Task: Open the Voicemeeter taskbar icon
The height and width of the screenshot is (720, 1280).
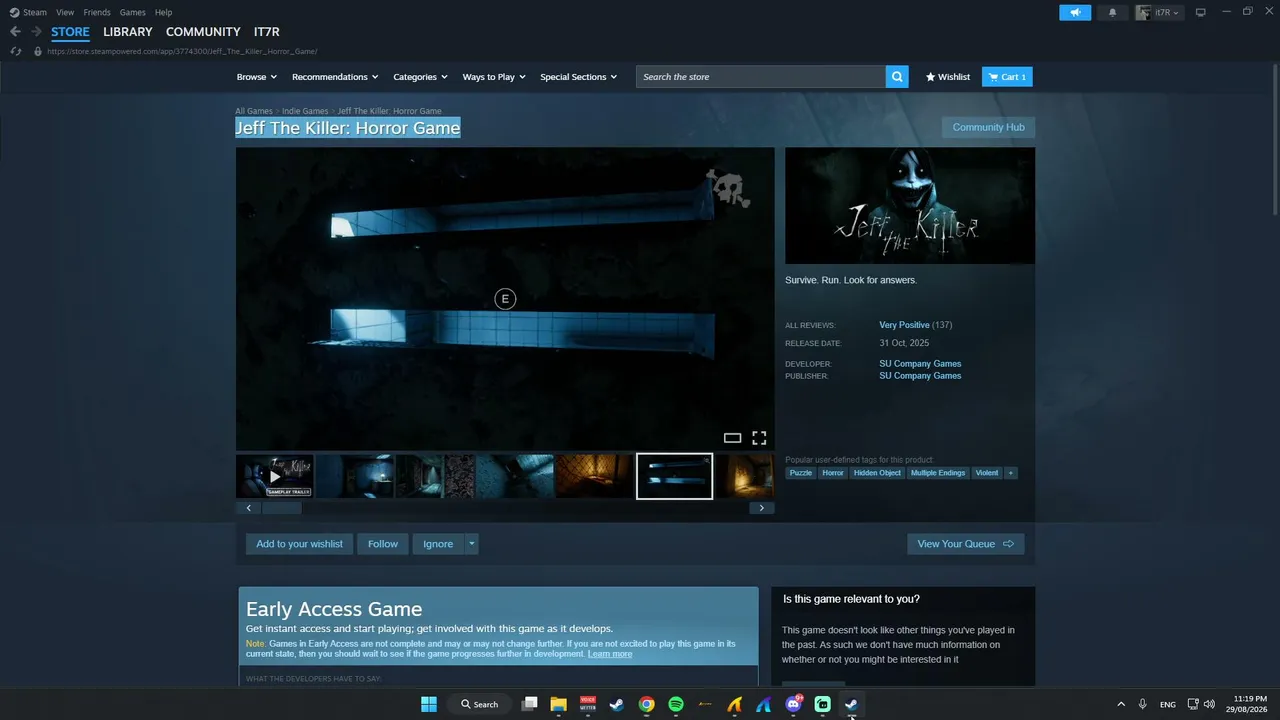Action: click(x=588, y=704)
